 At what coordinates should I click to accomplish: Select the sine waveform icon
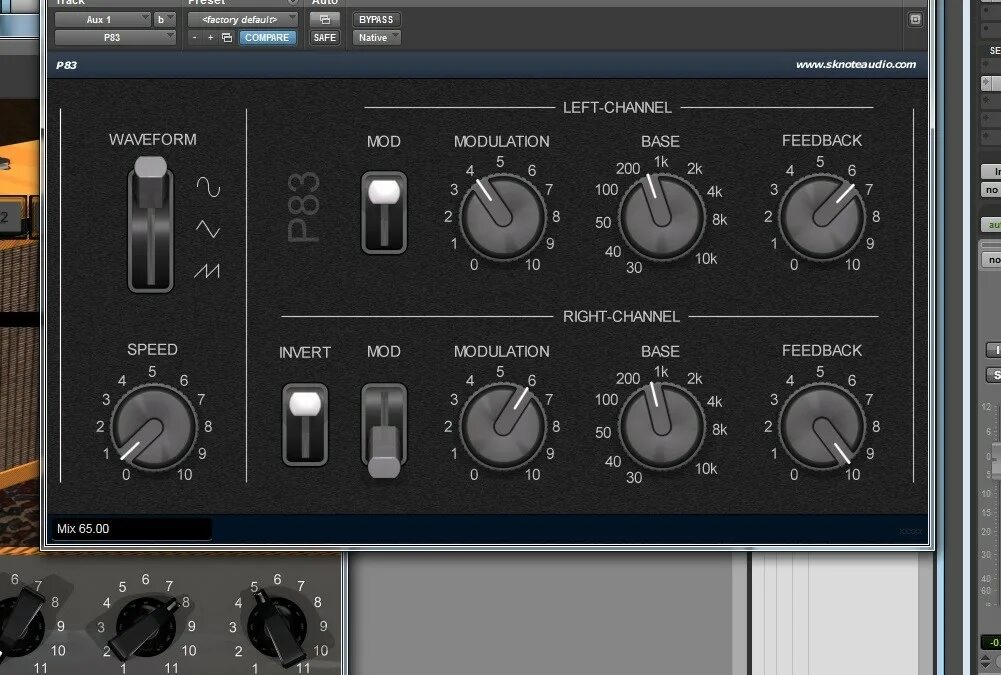[x=208, y=187]
